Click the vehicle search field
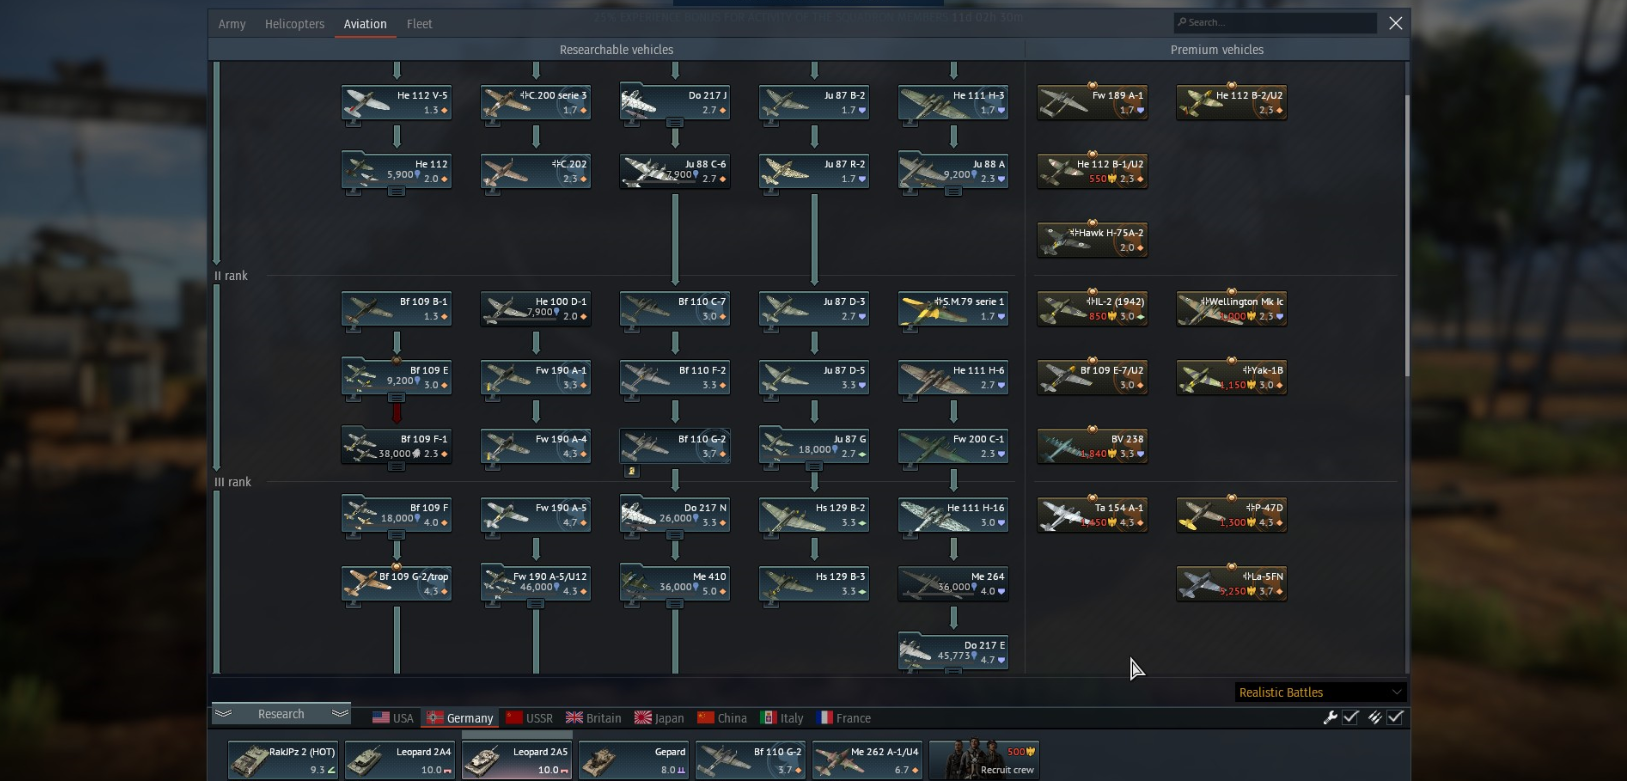This screenshot has width=1627, height=781. pyautogui.click(x=1275, y=22)
